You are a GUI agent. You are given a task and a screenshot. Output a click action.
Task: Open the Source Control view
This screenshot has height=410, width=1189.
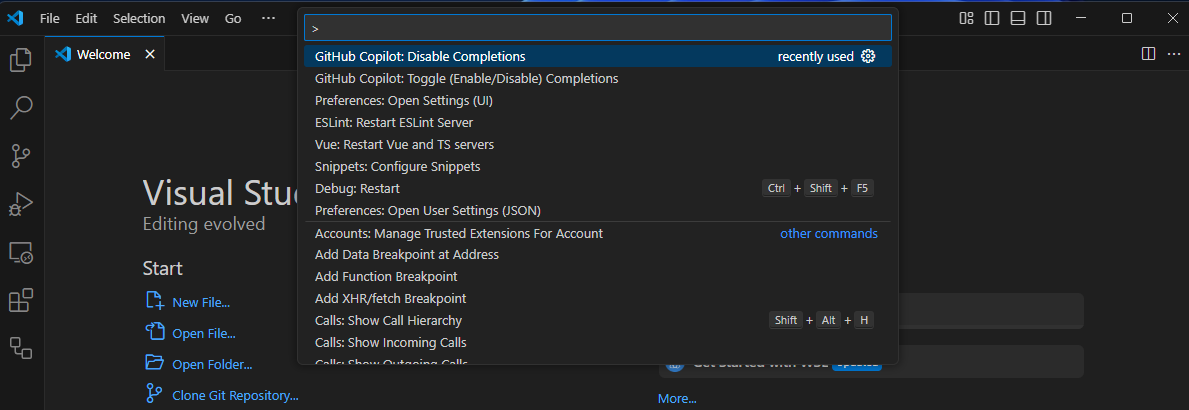(21, 155)
